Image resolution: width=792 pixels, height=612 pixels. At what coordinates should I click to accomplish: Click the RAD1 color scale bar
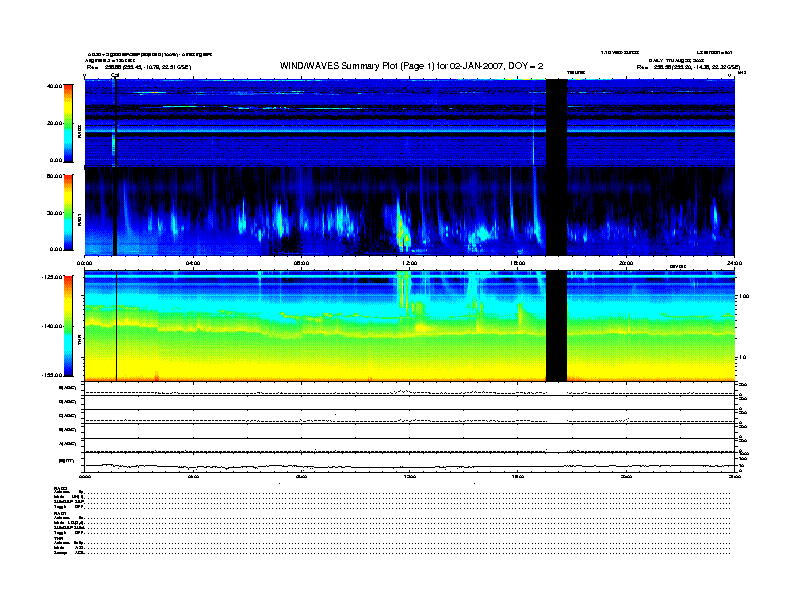point(68,213)
